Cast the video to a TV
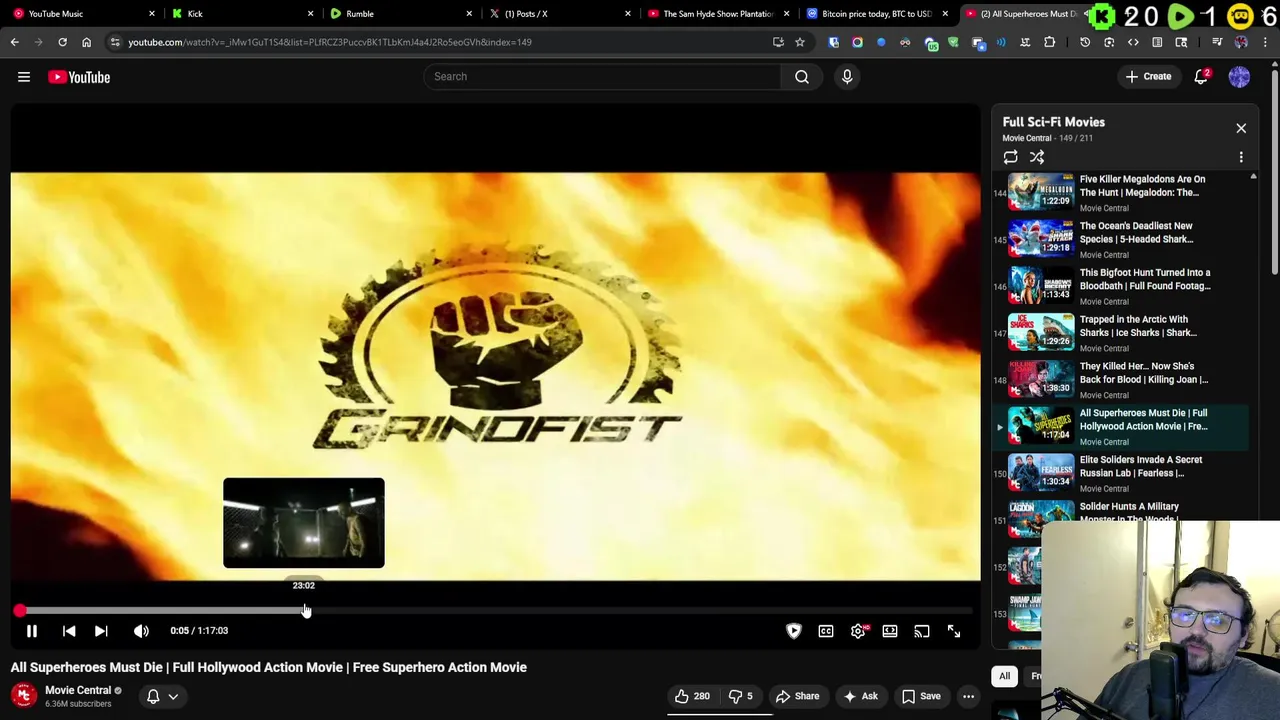This screenshot has height=720, width=1280. (922, 631)
